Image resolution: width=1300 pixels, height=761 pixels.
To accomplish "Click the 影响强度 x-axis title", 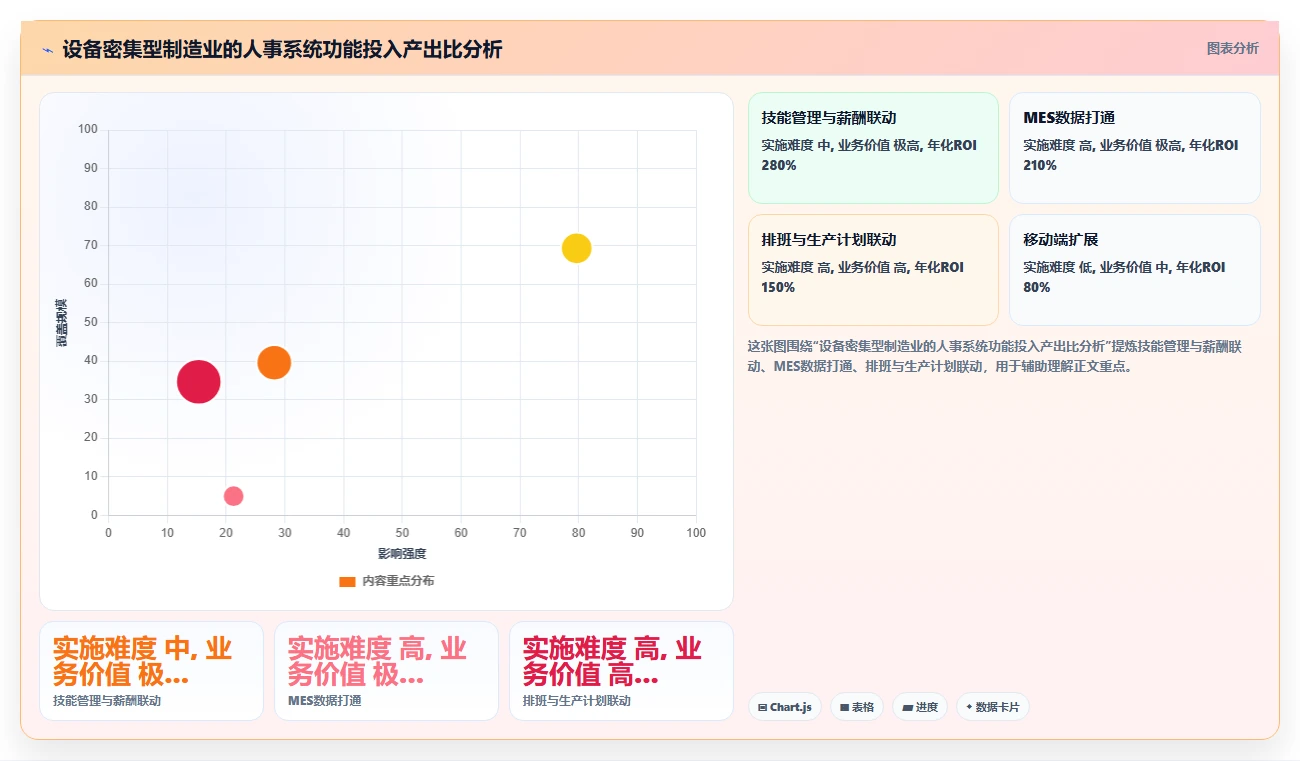I will (402, 554).
